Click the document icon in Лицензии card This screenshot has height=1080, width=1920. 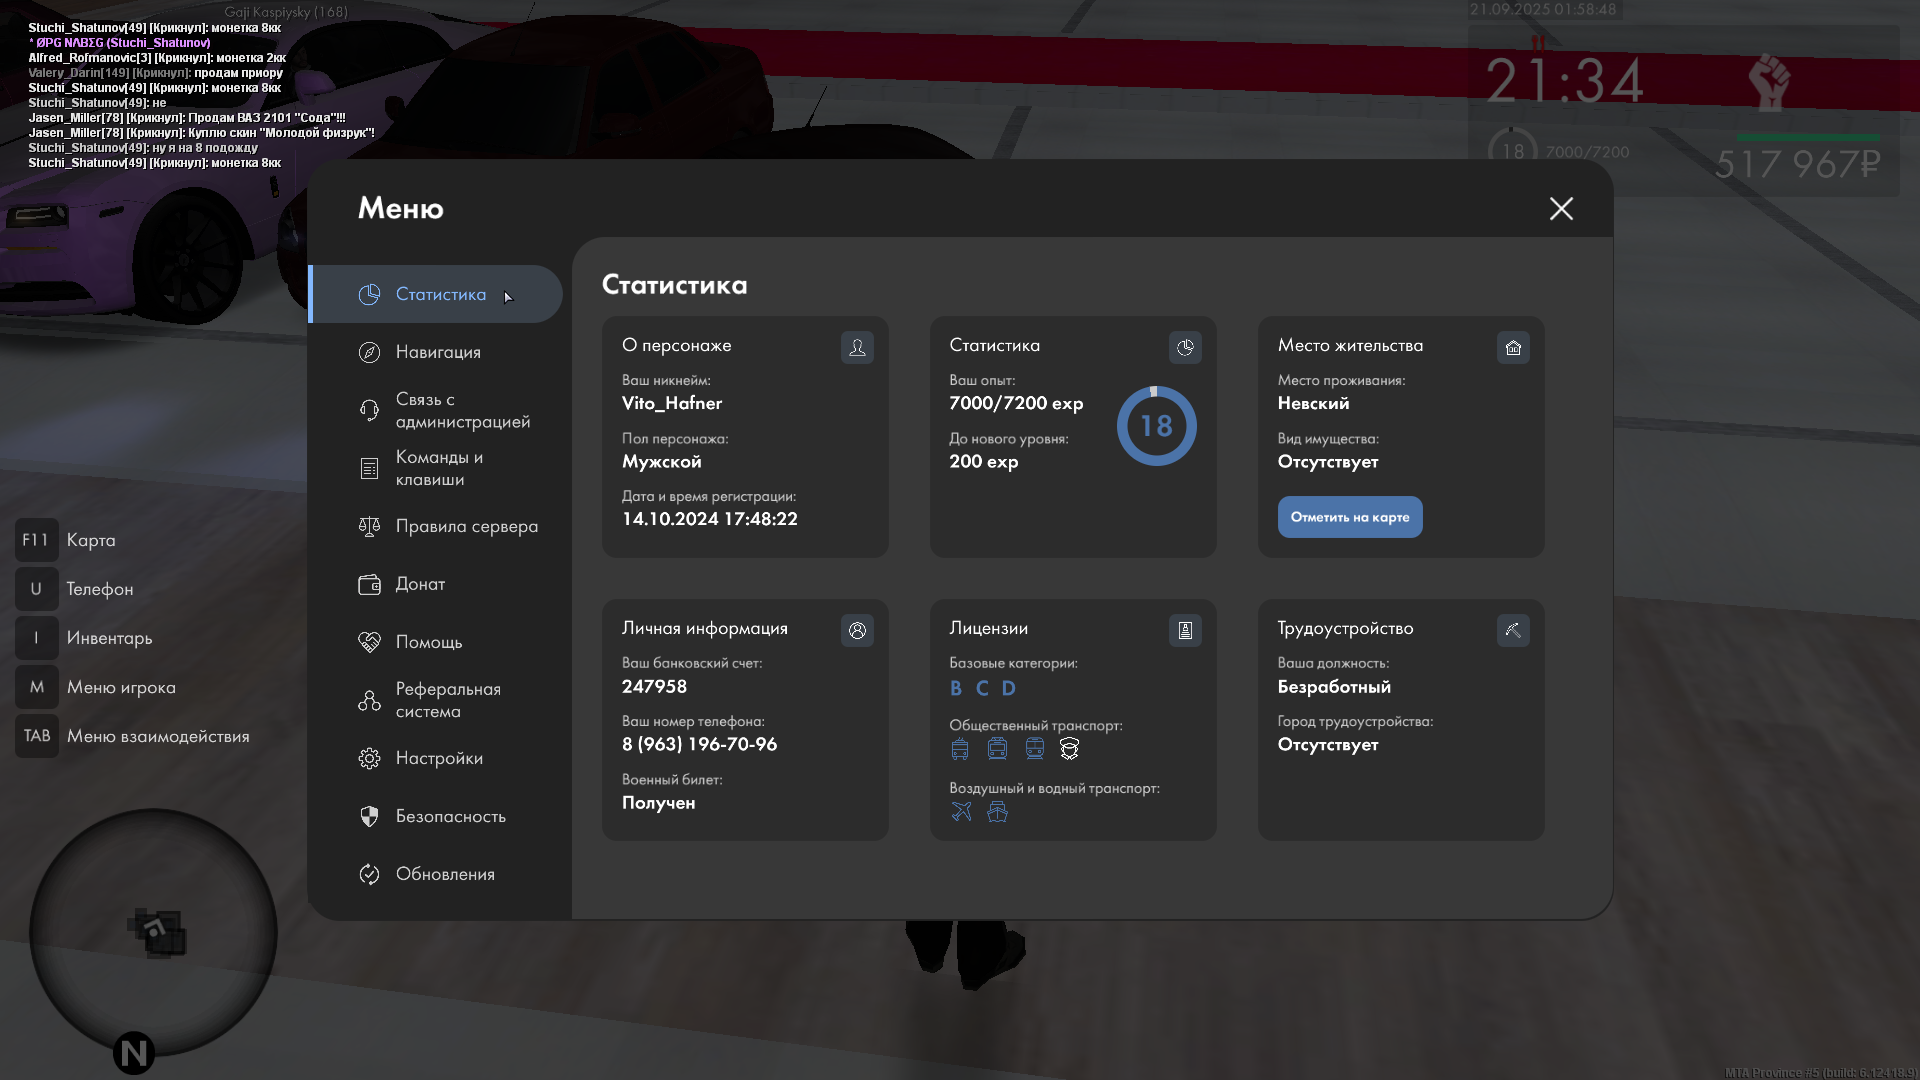pos(1185,630)
